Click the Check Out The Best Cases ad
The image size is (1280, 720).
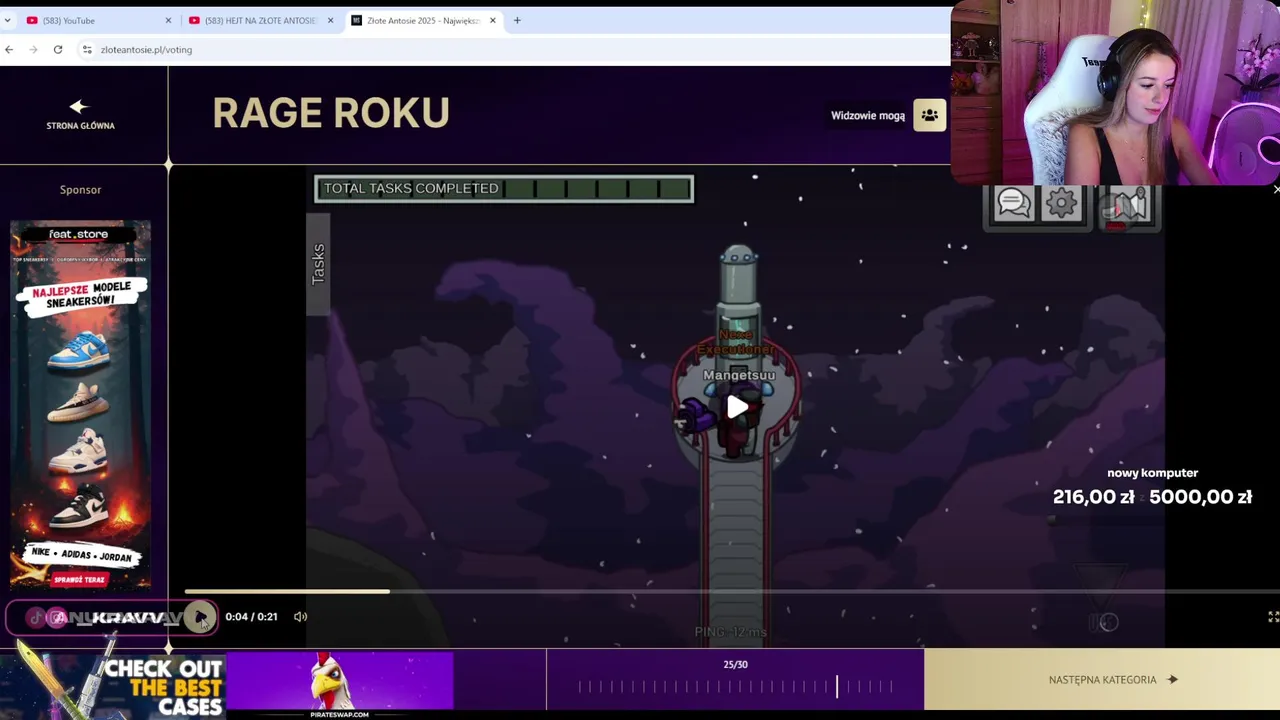tap(113, 686)
